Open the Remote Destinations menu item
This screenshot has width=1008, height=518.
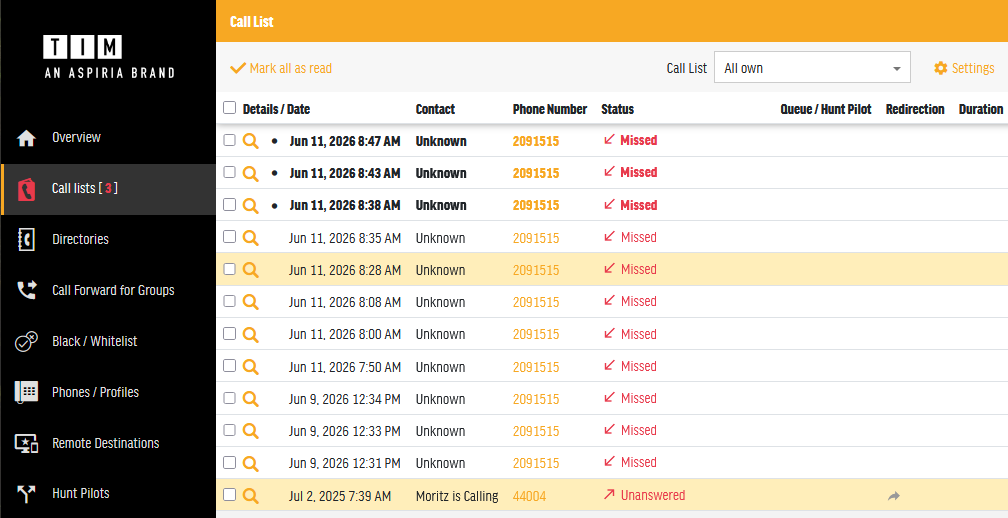pos(108,443)
